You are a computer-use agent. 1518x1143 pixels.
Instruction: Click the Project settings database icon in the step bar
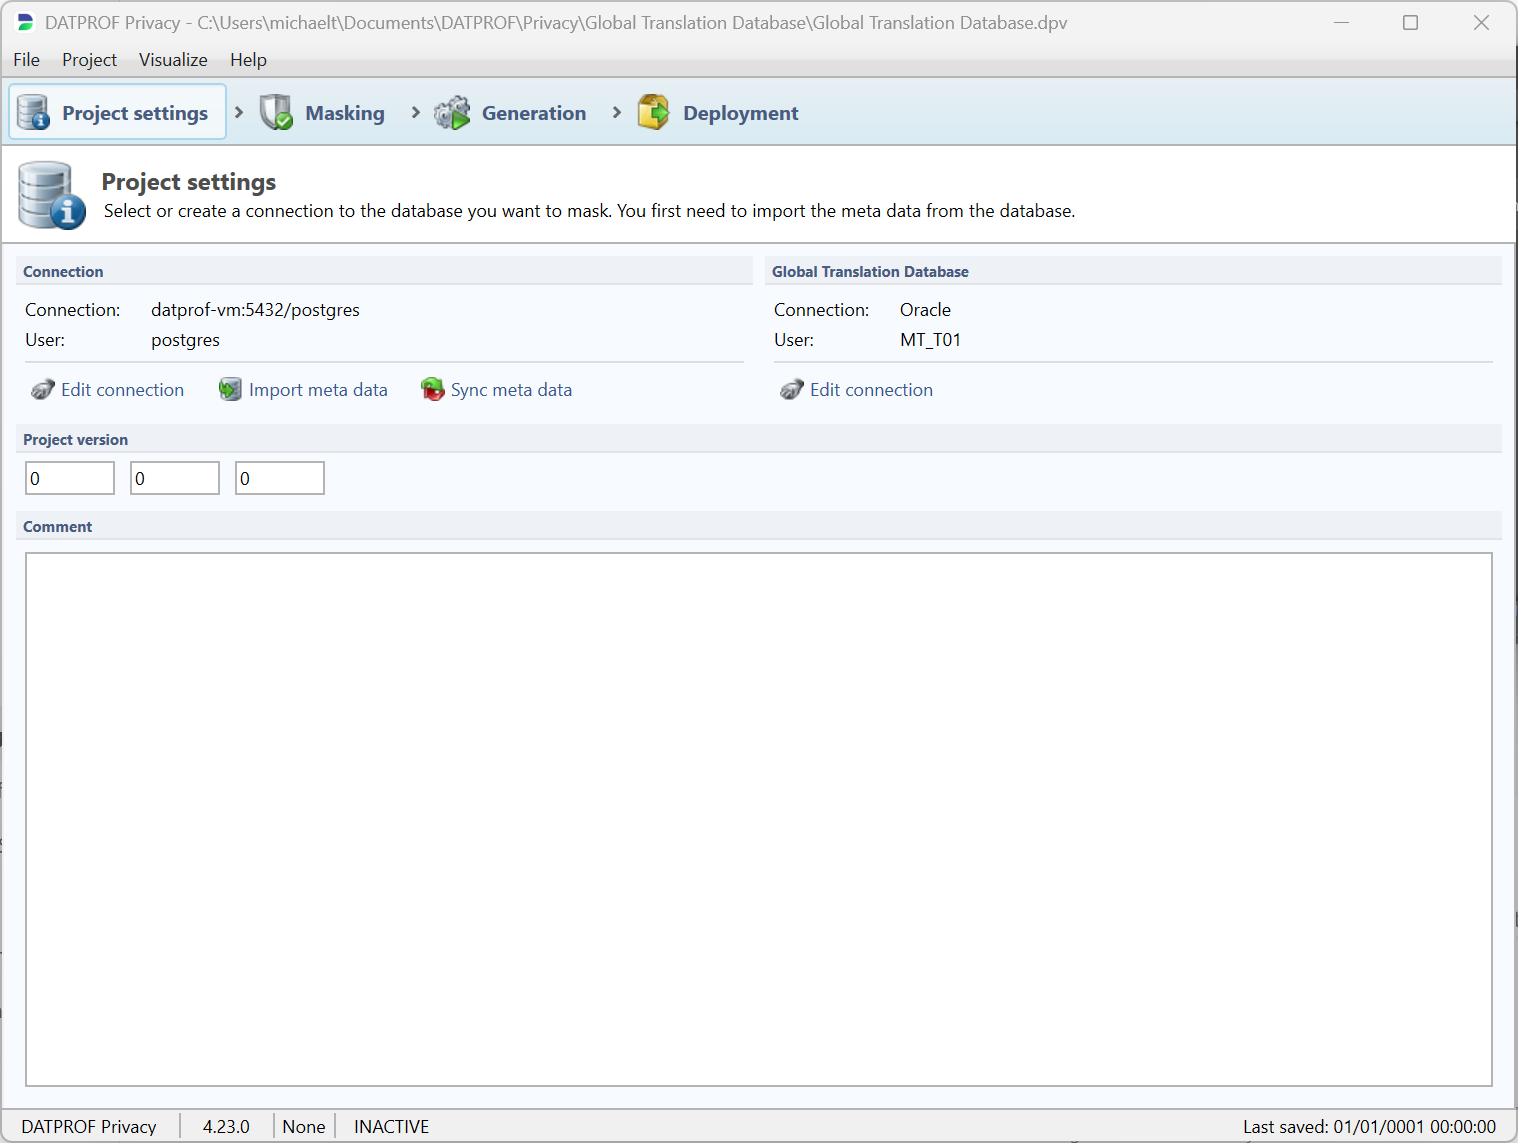coord(33,112)
